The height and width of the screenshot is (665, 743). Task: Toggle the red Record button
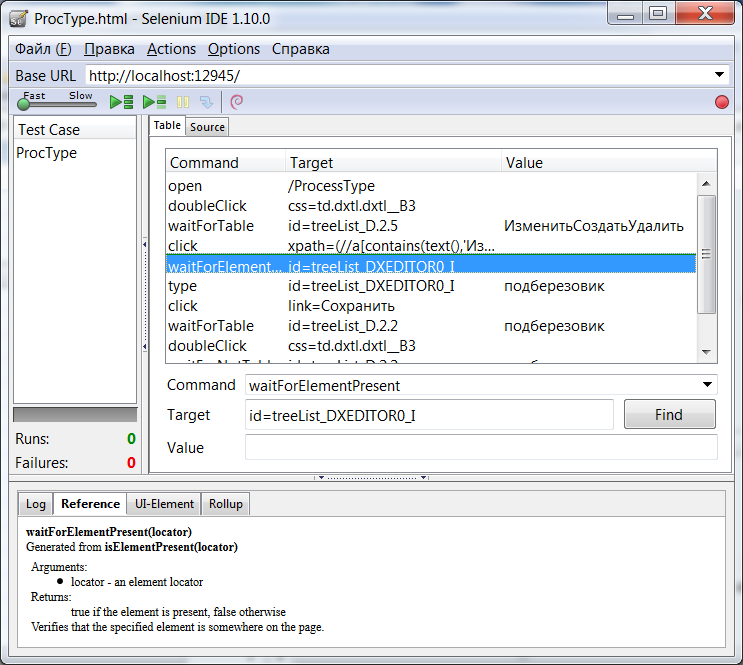tap(722, 102)
